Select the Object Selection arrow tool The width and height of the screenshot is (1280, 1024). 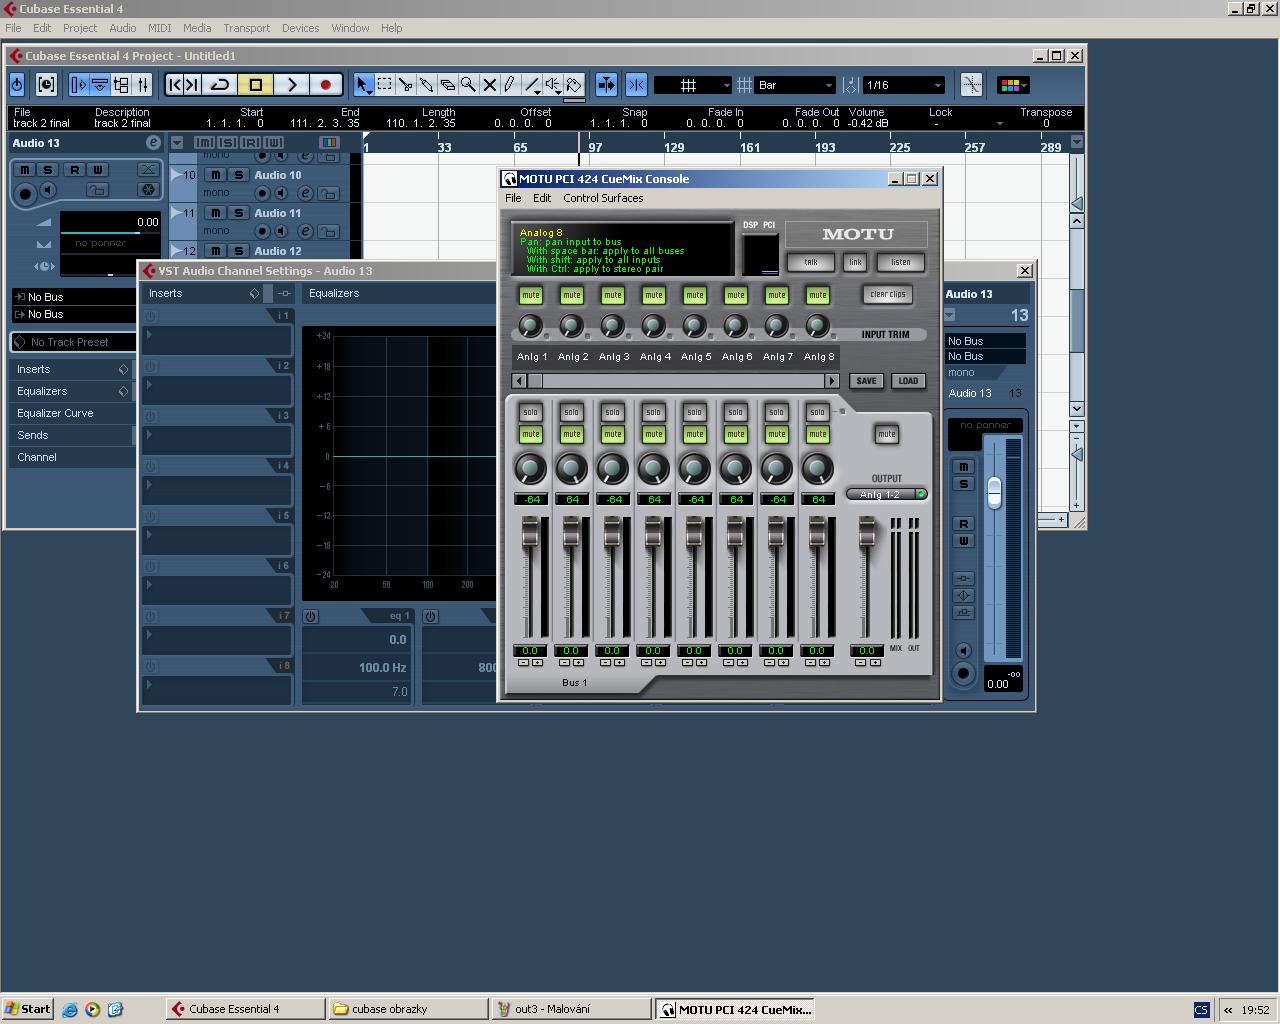pos(363,85)
